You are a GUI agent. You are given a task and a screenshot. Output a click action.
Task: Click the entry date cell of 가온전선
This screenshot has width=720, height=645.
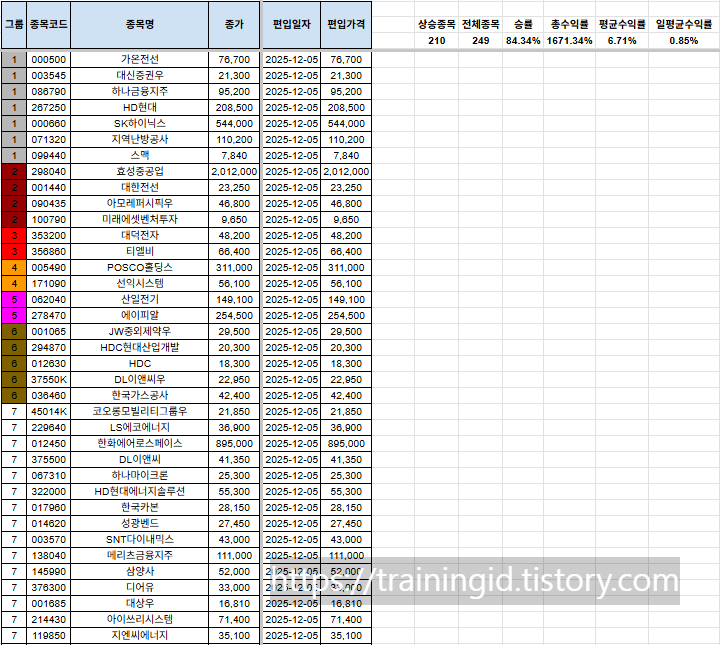point(292,60)
